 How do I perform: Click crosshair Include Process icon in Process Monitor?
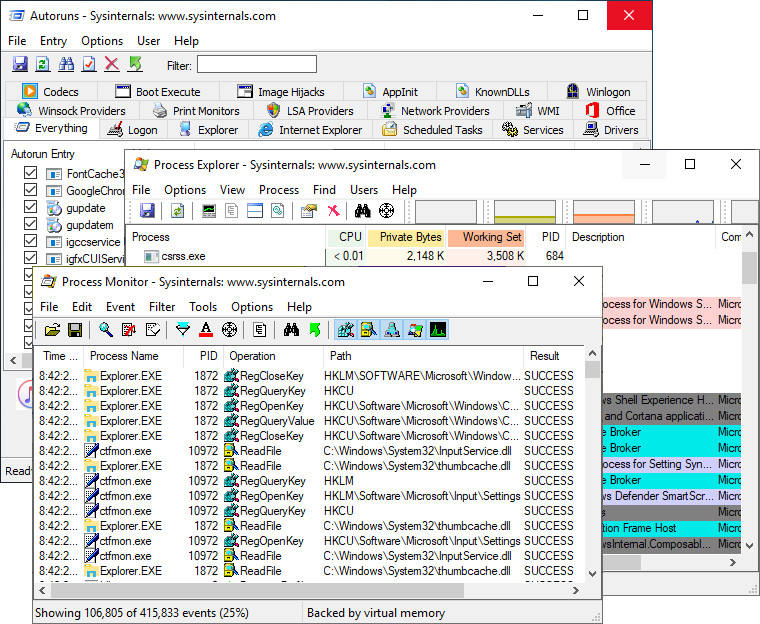click(x=229, y=330)
